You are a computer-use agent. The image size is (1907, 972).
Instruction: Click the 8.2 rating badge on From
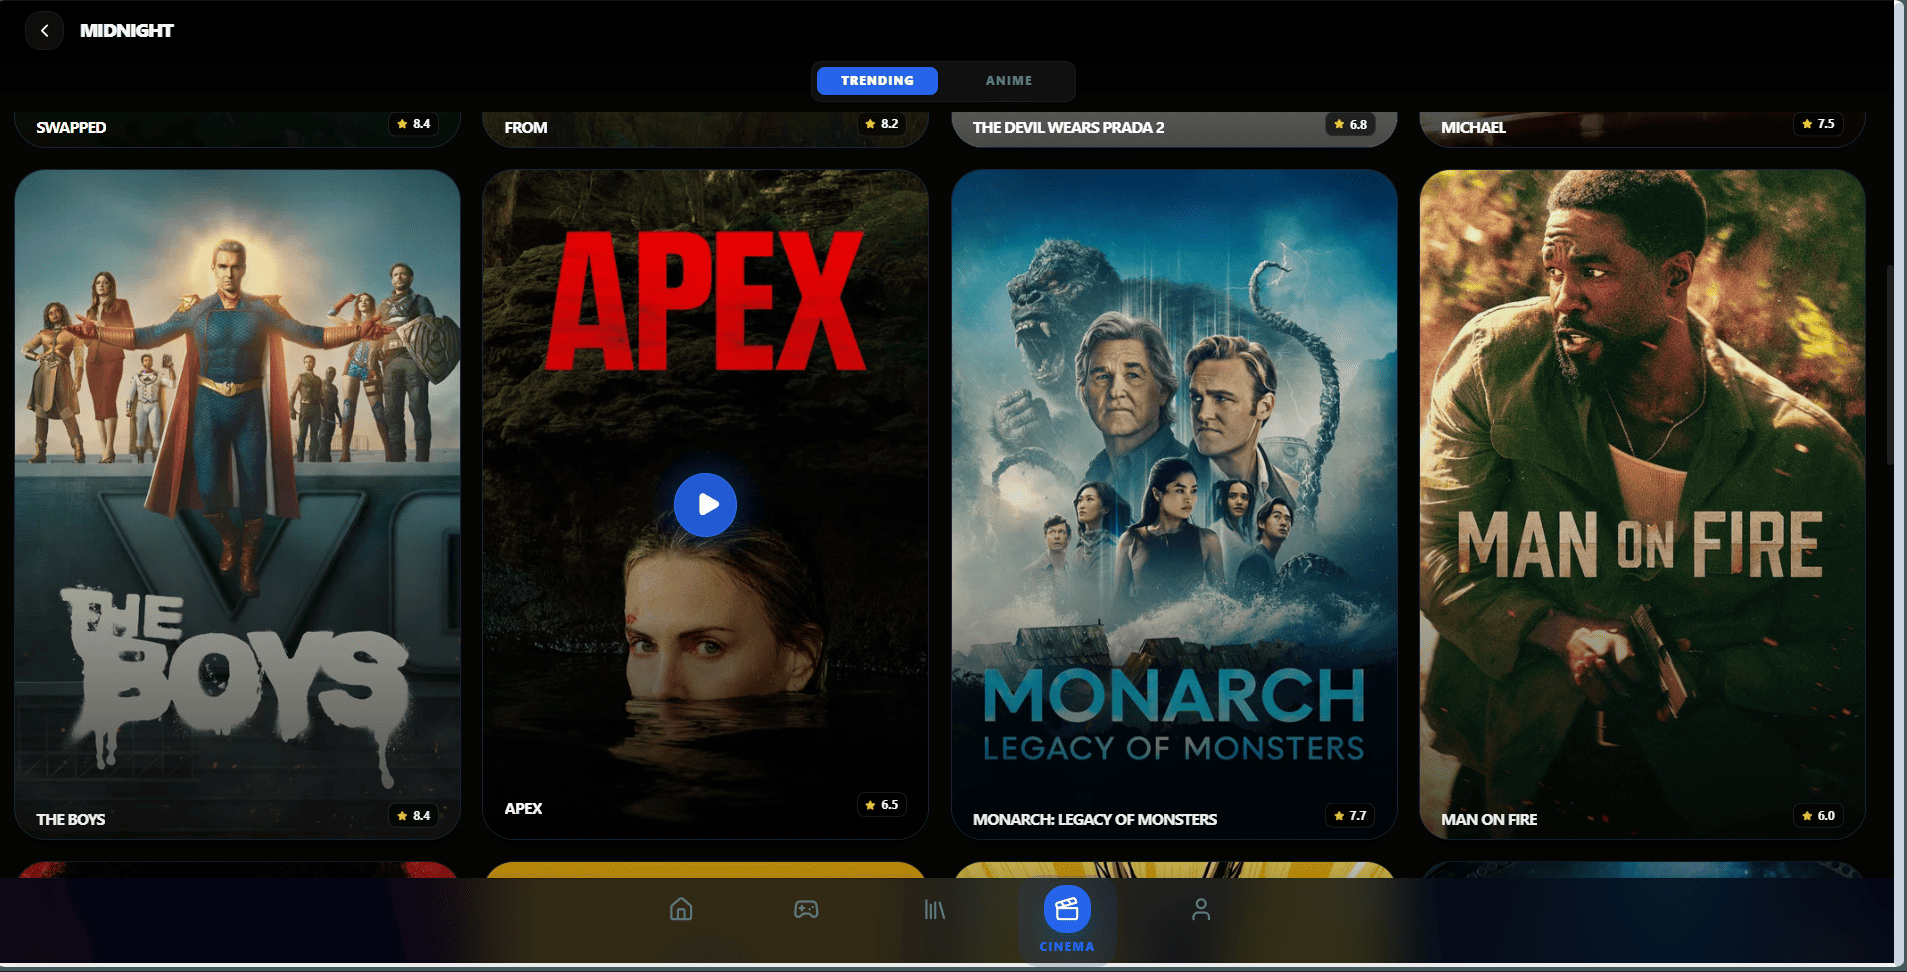[x=881, y=124]
